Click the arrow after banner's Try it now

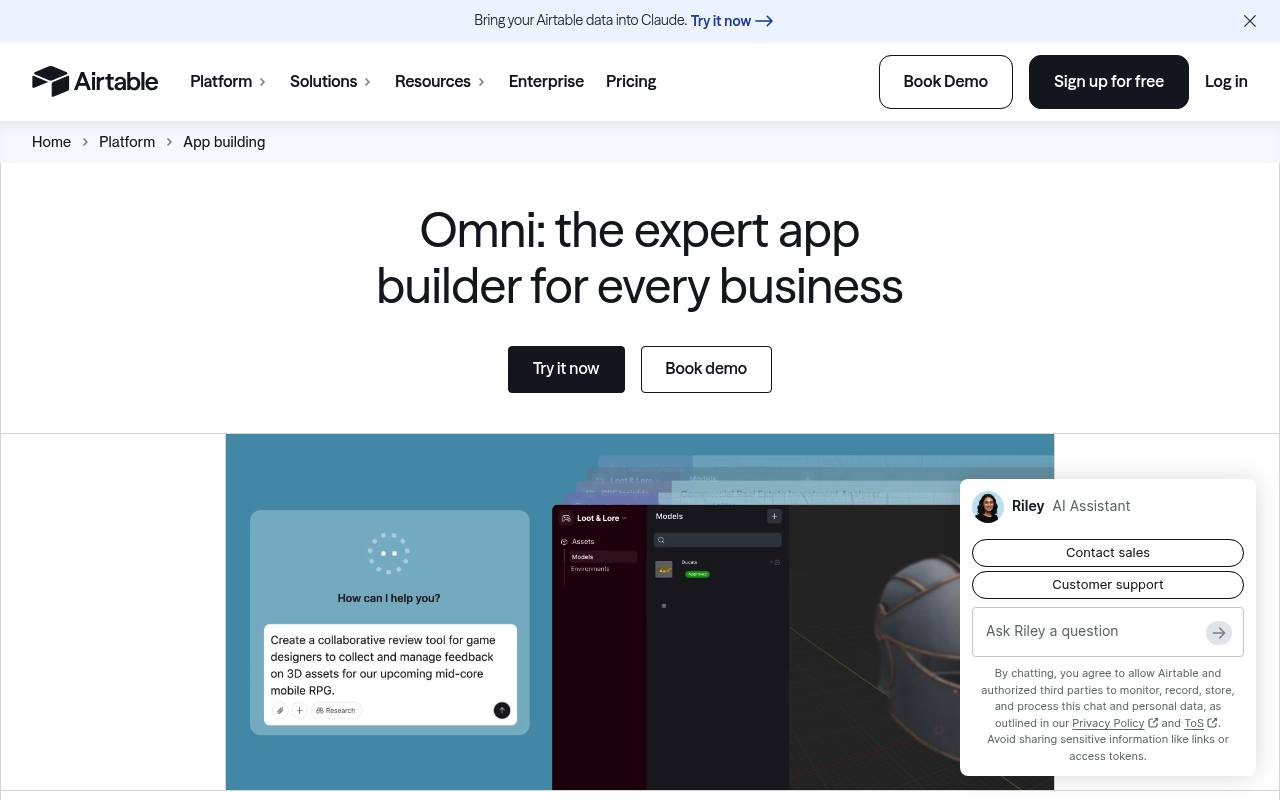point(764,21)
